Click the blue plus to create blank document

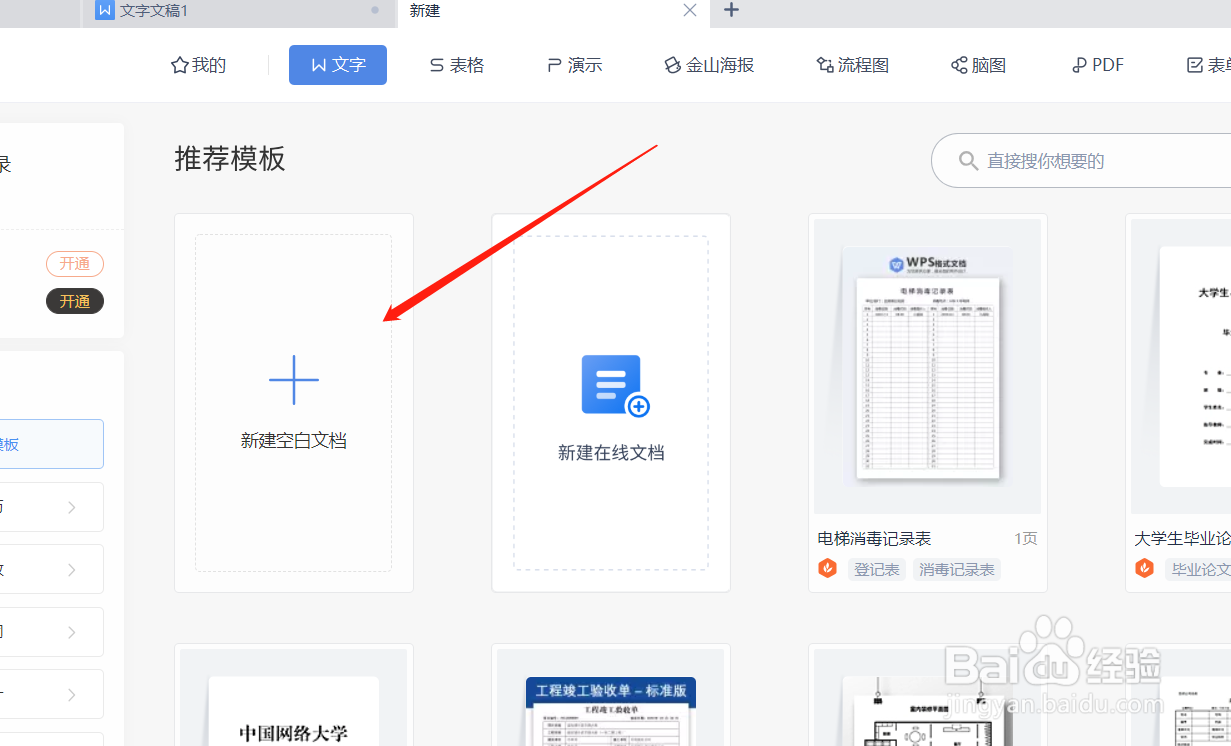pos(294,380)
